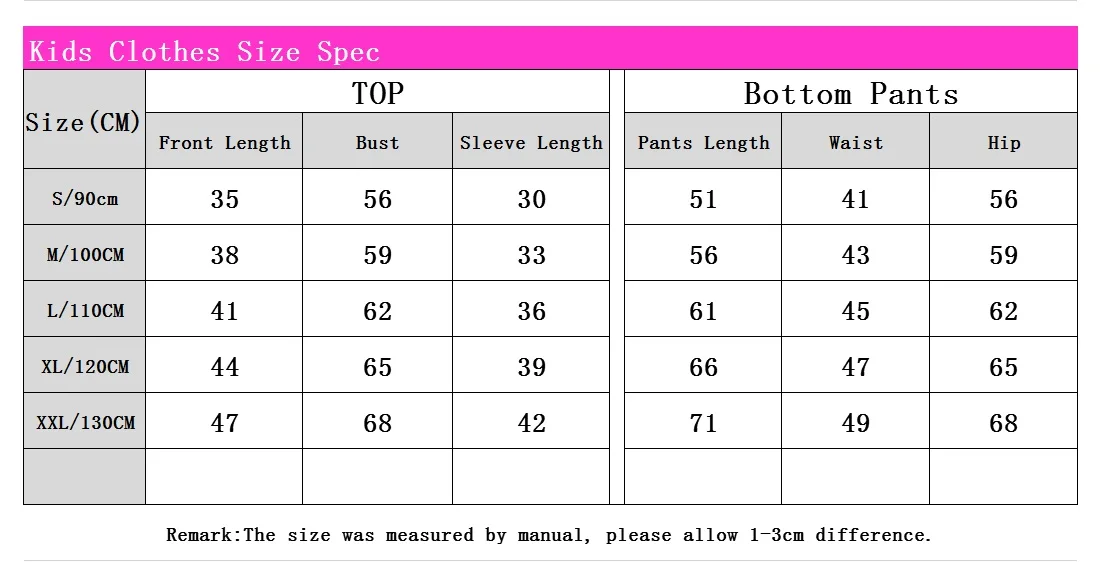Viewport: 1112px width, 562px height.
Task: Click the TOP section header
Action: point(377,92)
